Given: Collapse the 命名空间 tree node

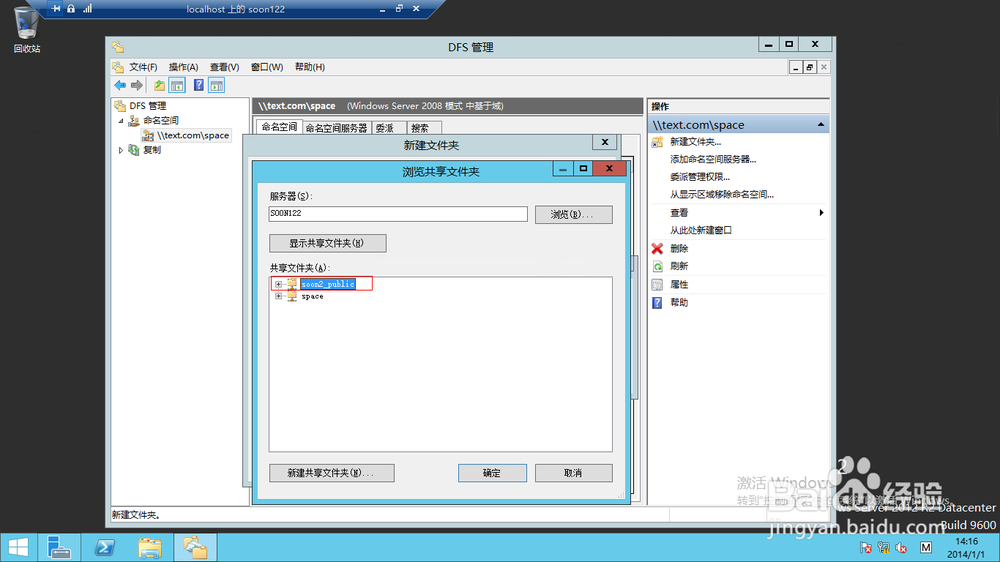Looking at the screenshot, I should coord(121,121).
